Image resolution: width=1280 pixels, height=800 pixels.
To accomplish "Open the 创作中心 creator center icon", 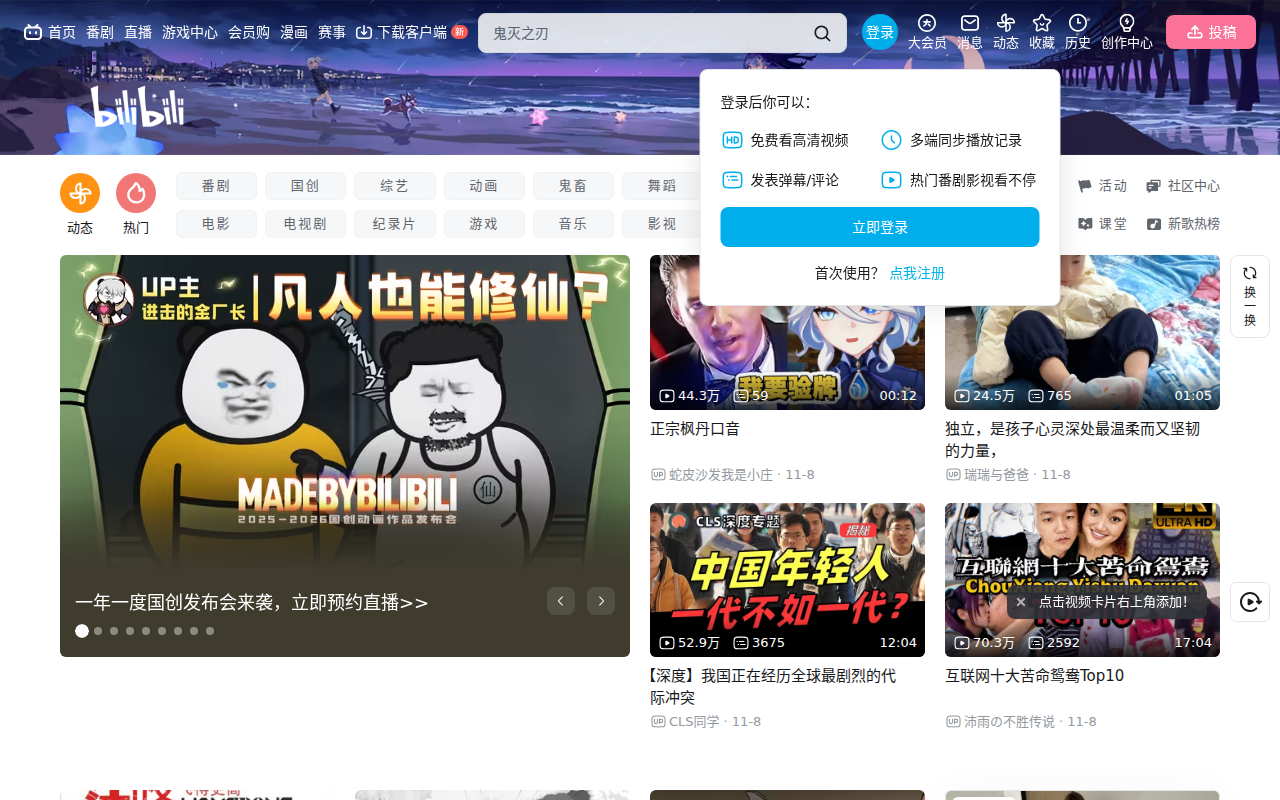I will tap(1126, 31).
